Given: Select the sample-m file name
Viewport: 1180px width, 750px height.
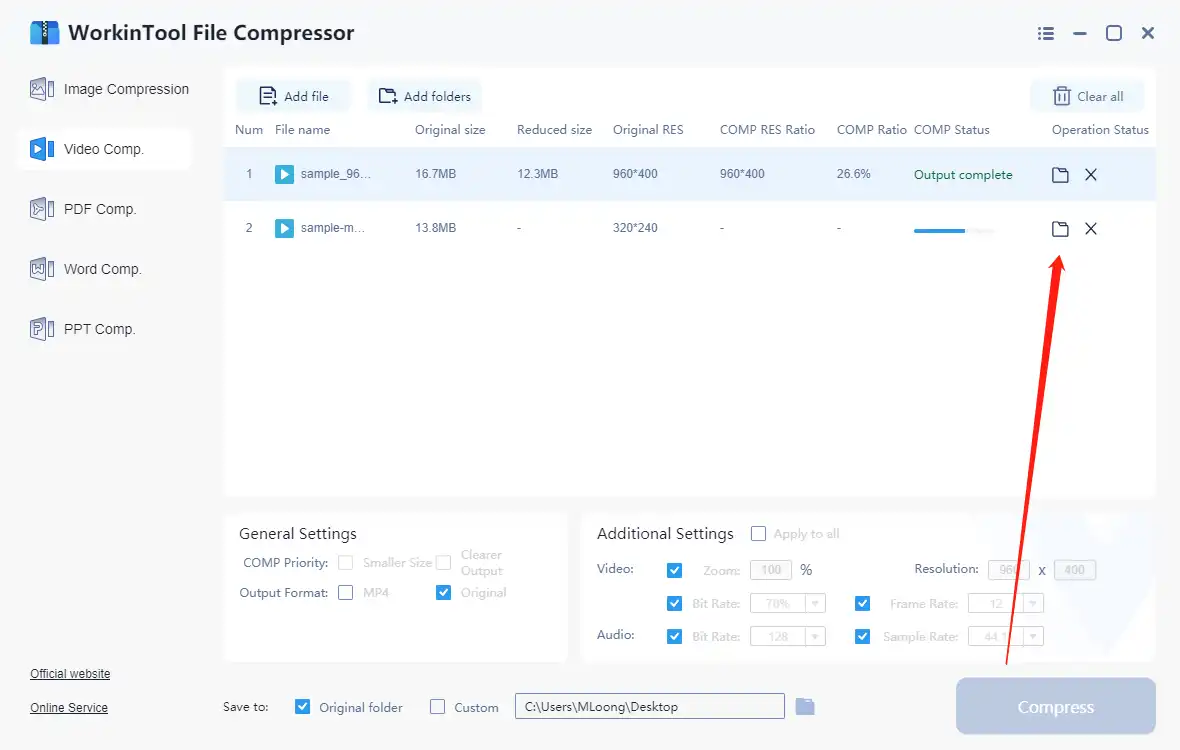Looking at the screenshot, I should pos(333,228).
